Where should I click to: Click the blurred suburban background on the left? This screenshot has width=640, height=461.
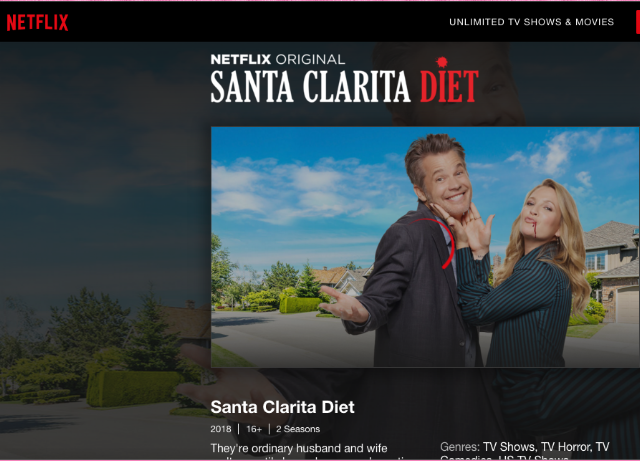pos(105,245)
